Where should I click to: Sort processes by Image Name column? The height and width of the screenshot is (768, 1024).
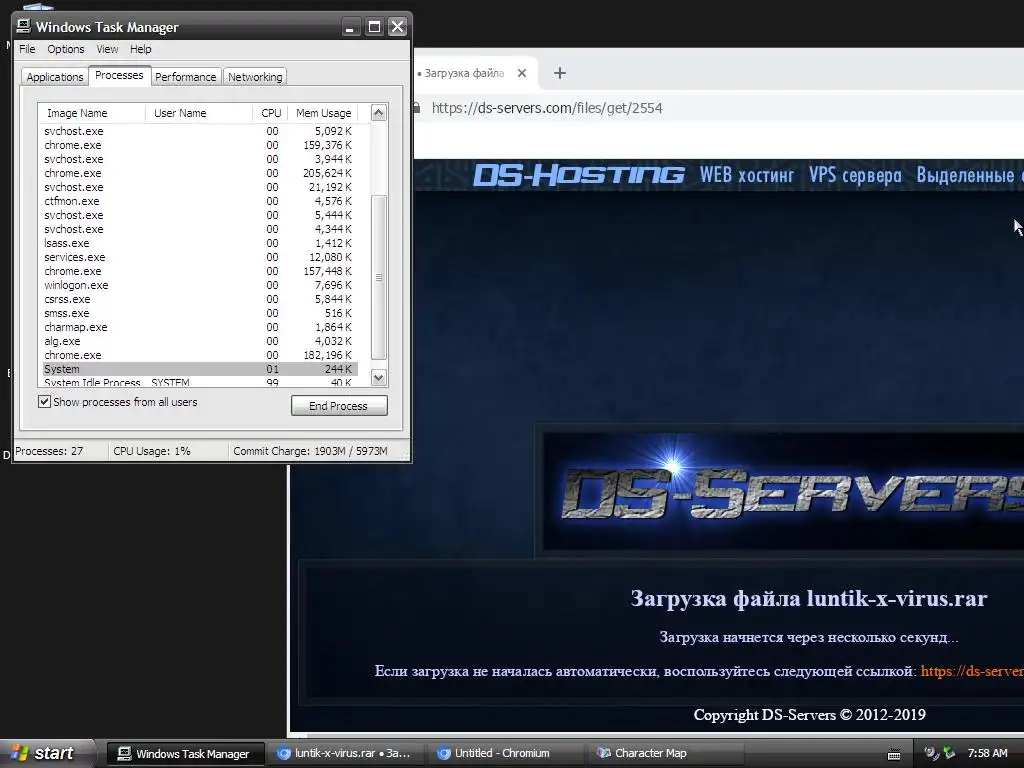[x=91, y=113]
